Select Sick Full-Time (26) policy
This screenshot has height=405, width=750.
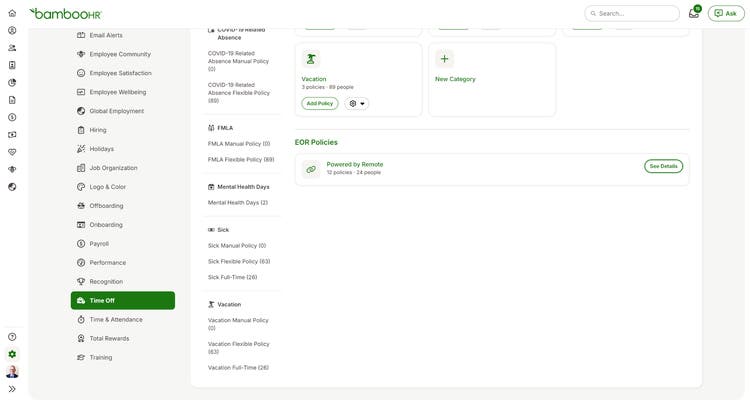tap(232, 277)
